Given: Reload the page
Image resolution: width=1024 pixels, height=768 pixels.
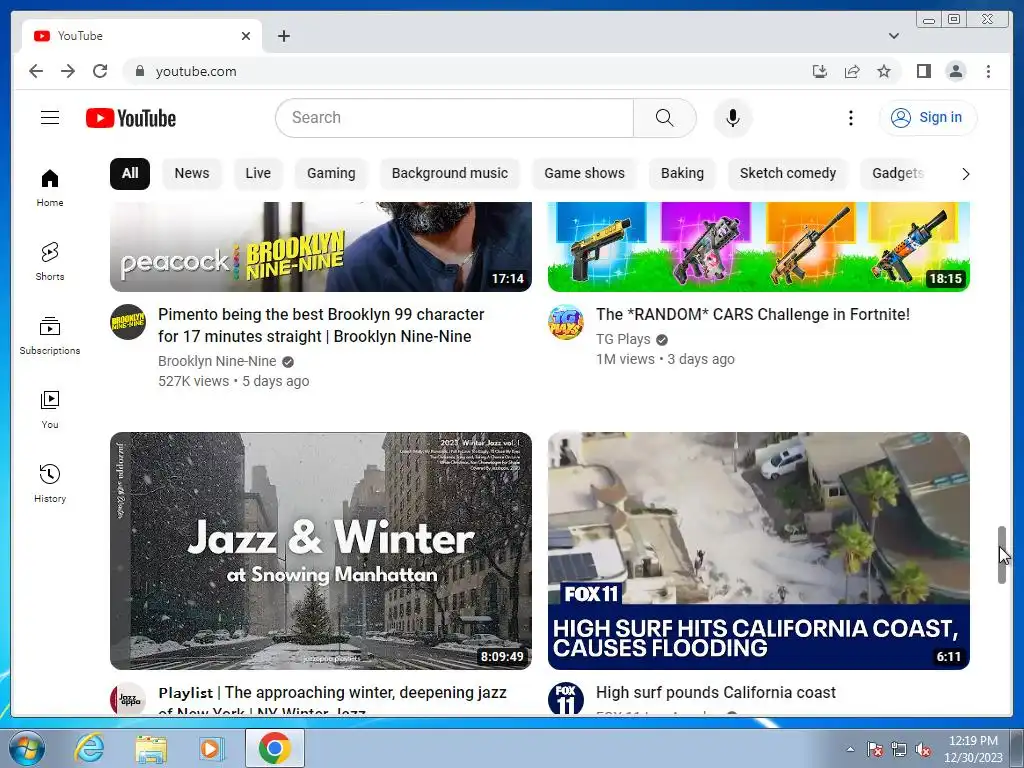Looking at the screenshot, I should click(x=100, y=71).
